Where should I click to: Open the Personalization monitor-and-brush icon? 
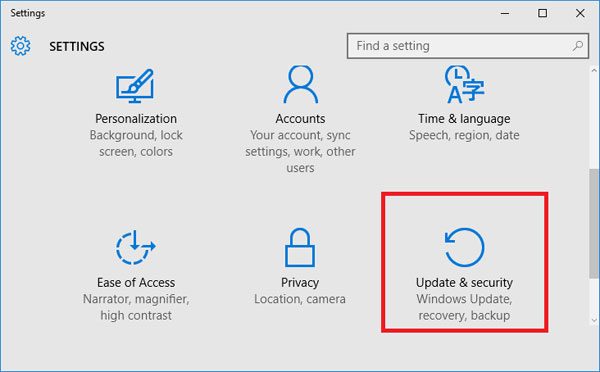[x=135, y=86]
